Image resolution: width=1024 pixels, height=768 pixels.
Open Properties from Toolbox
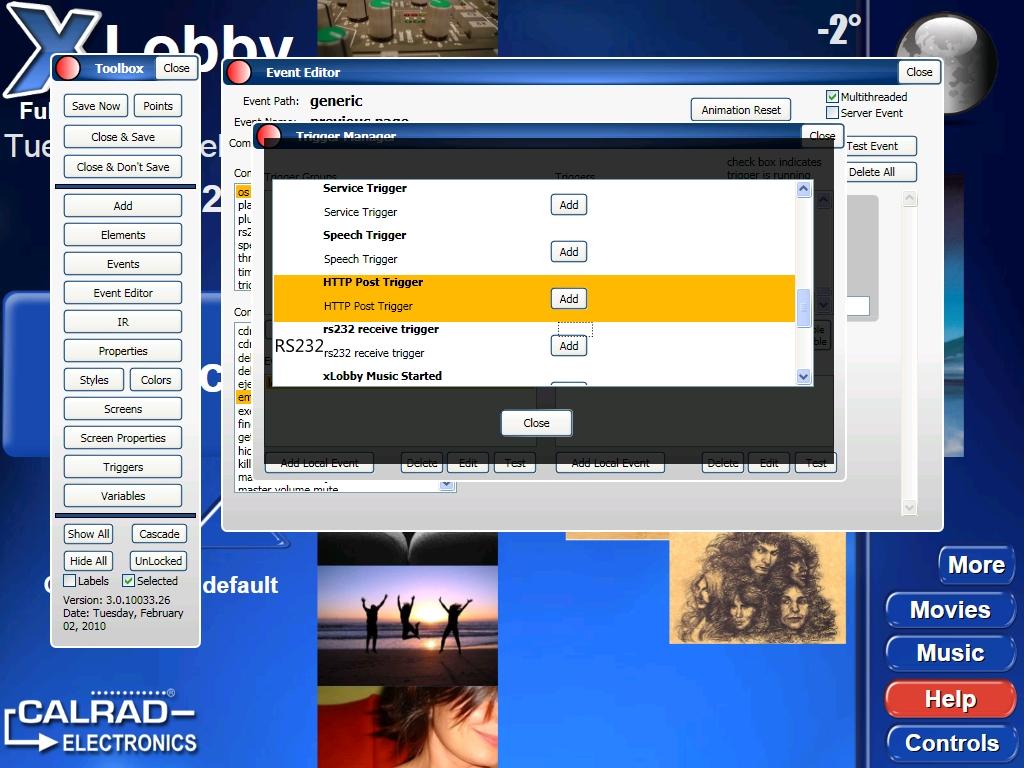click(123, 351)
